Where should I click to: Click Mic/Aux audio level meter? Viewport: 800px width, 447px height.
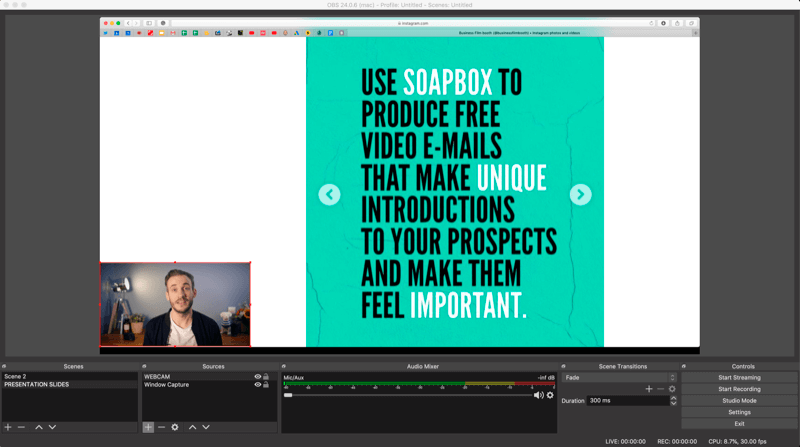(x=419, y=383)
